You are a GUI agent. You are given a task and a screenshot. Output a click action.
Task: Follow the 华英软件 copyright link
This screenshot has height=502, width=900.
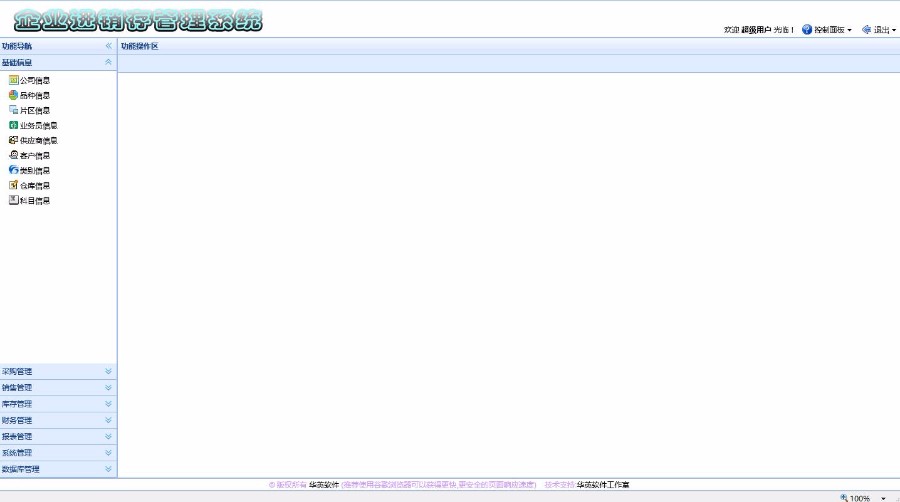tap(324, 484)
